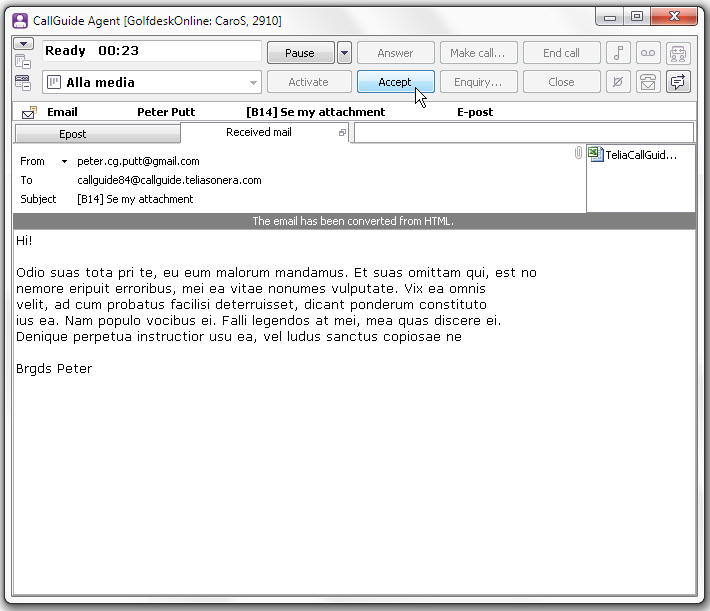Click the undock icon on Received mail tab
The image size is (710, 611).
342,133
